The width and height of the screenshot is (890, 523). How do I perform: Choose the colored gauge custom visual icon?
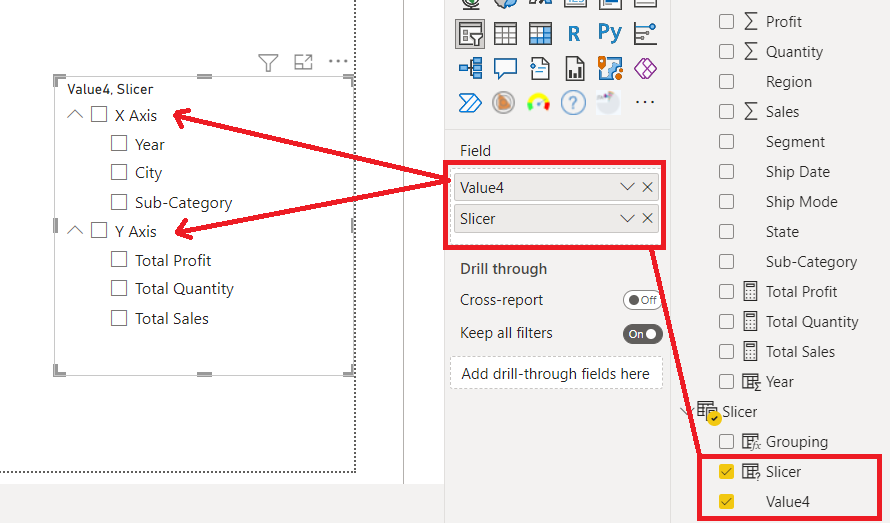point(538,103)
